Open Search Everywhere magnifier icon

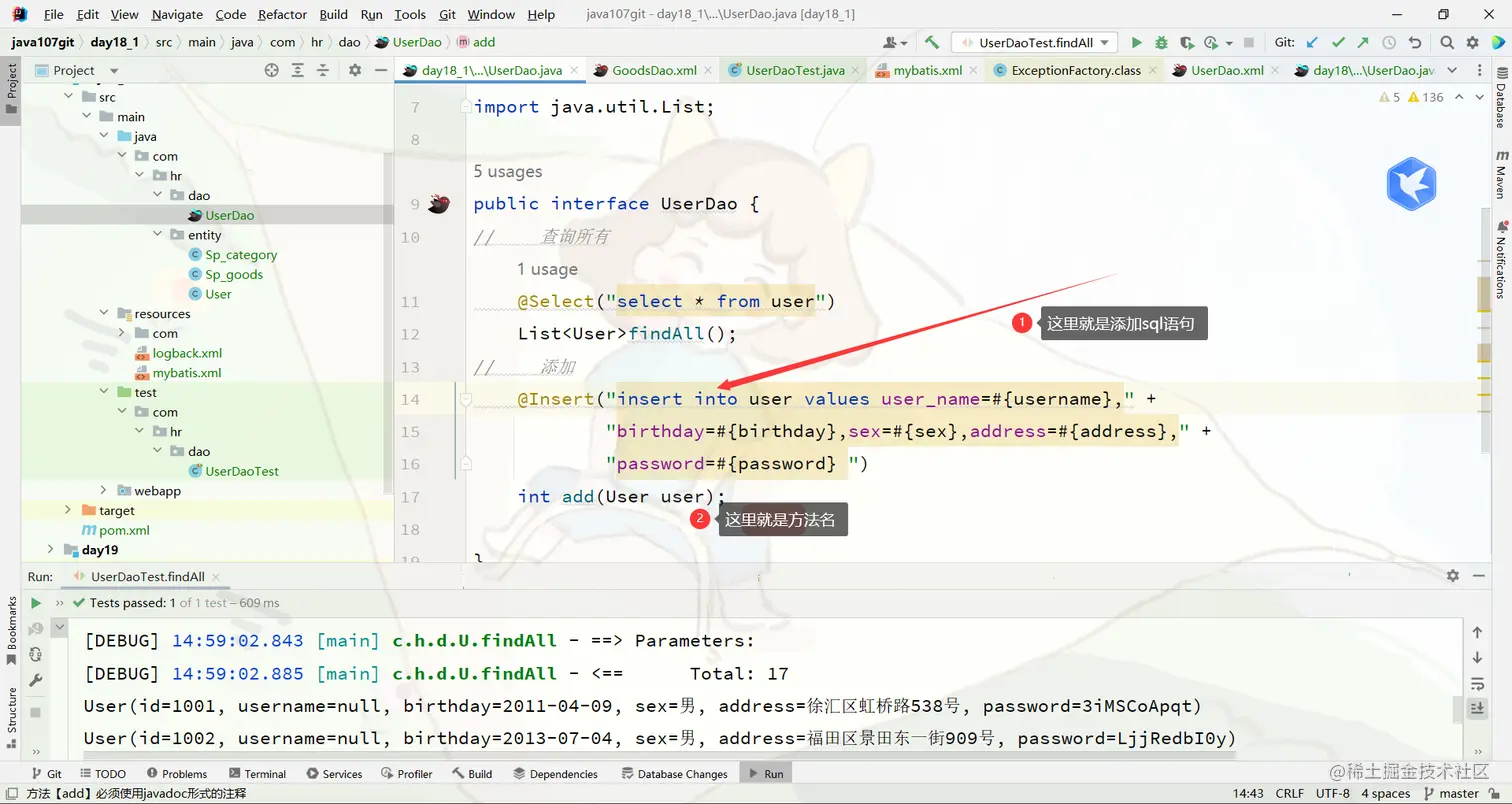(1447, 43)
